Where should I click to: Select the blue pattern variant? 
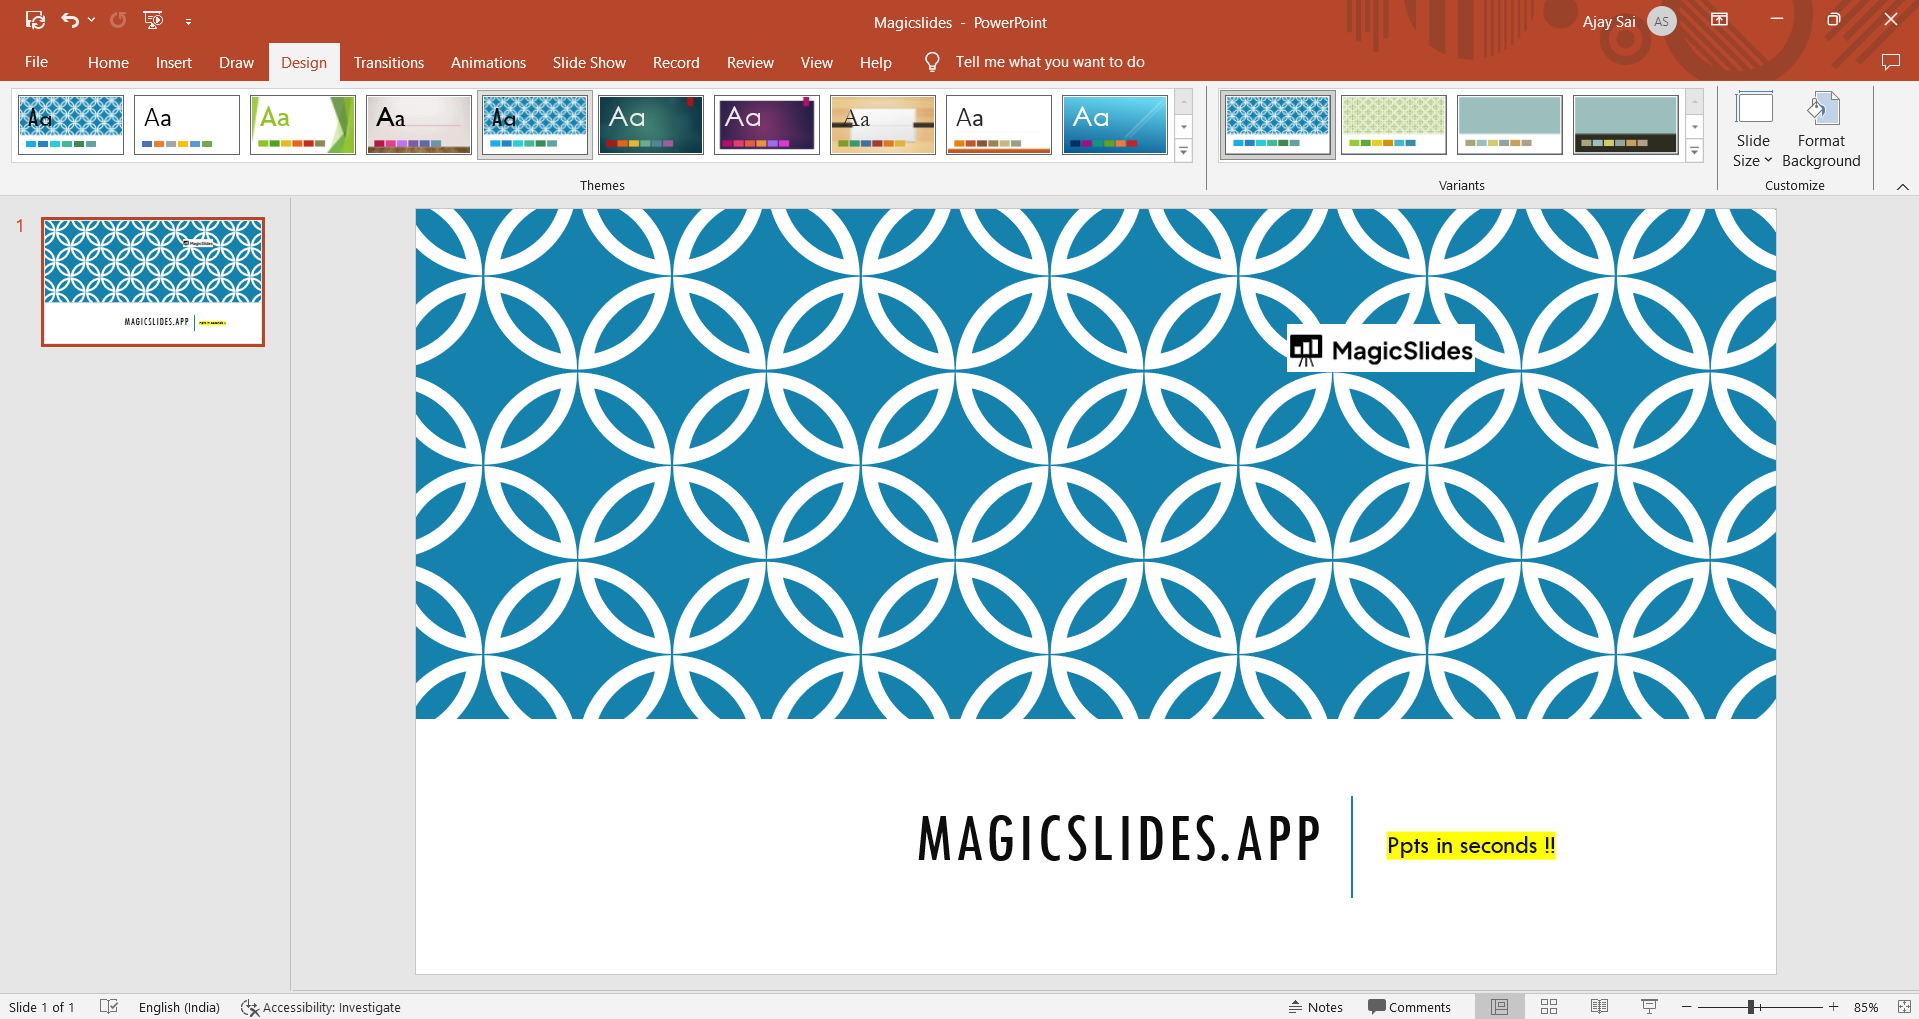(x=1278, y=125)
